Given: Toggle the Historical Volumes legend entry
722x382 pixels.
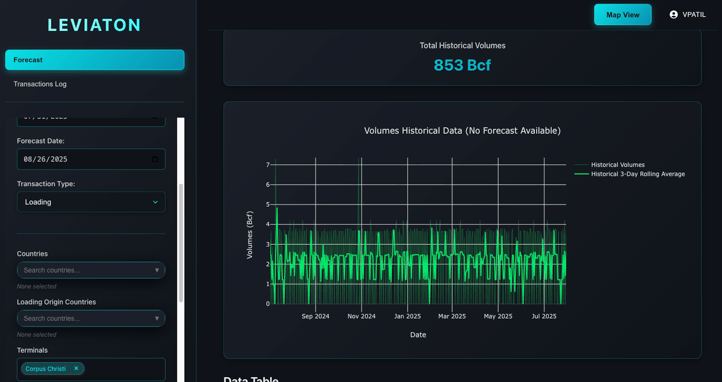Looking at the screenshot, I should coord(617,165).
